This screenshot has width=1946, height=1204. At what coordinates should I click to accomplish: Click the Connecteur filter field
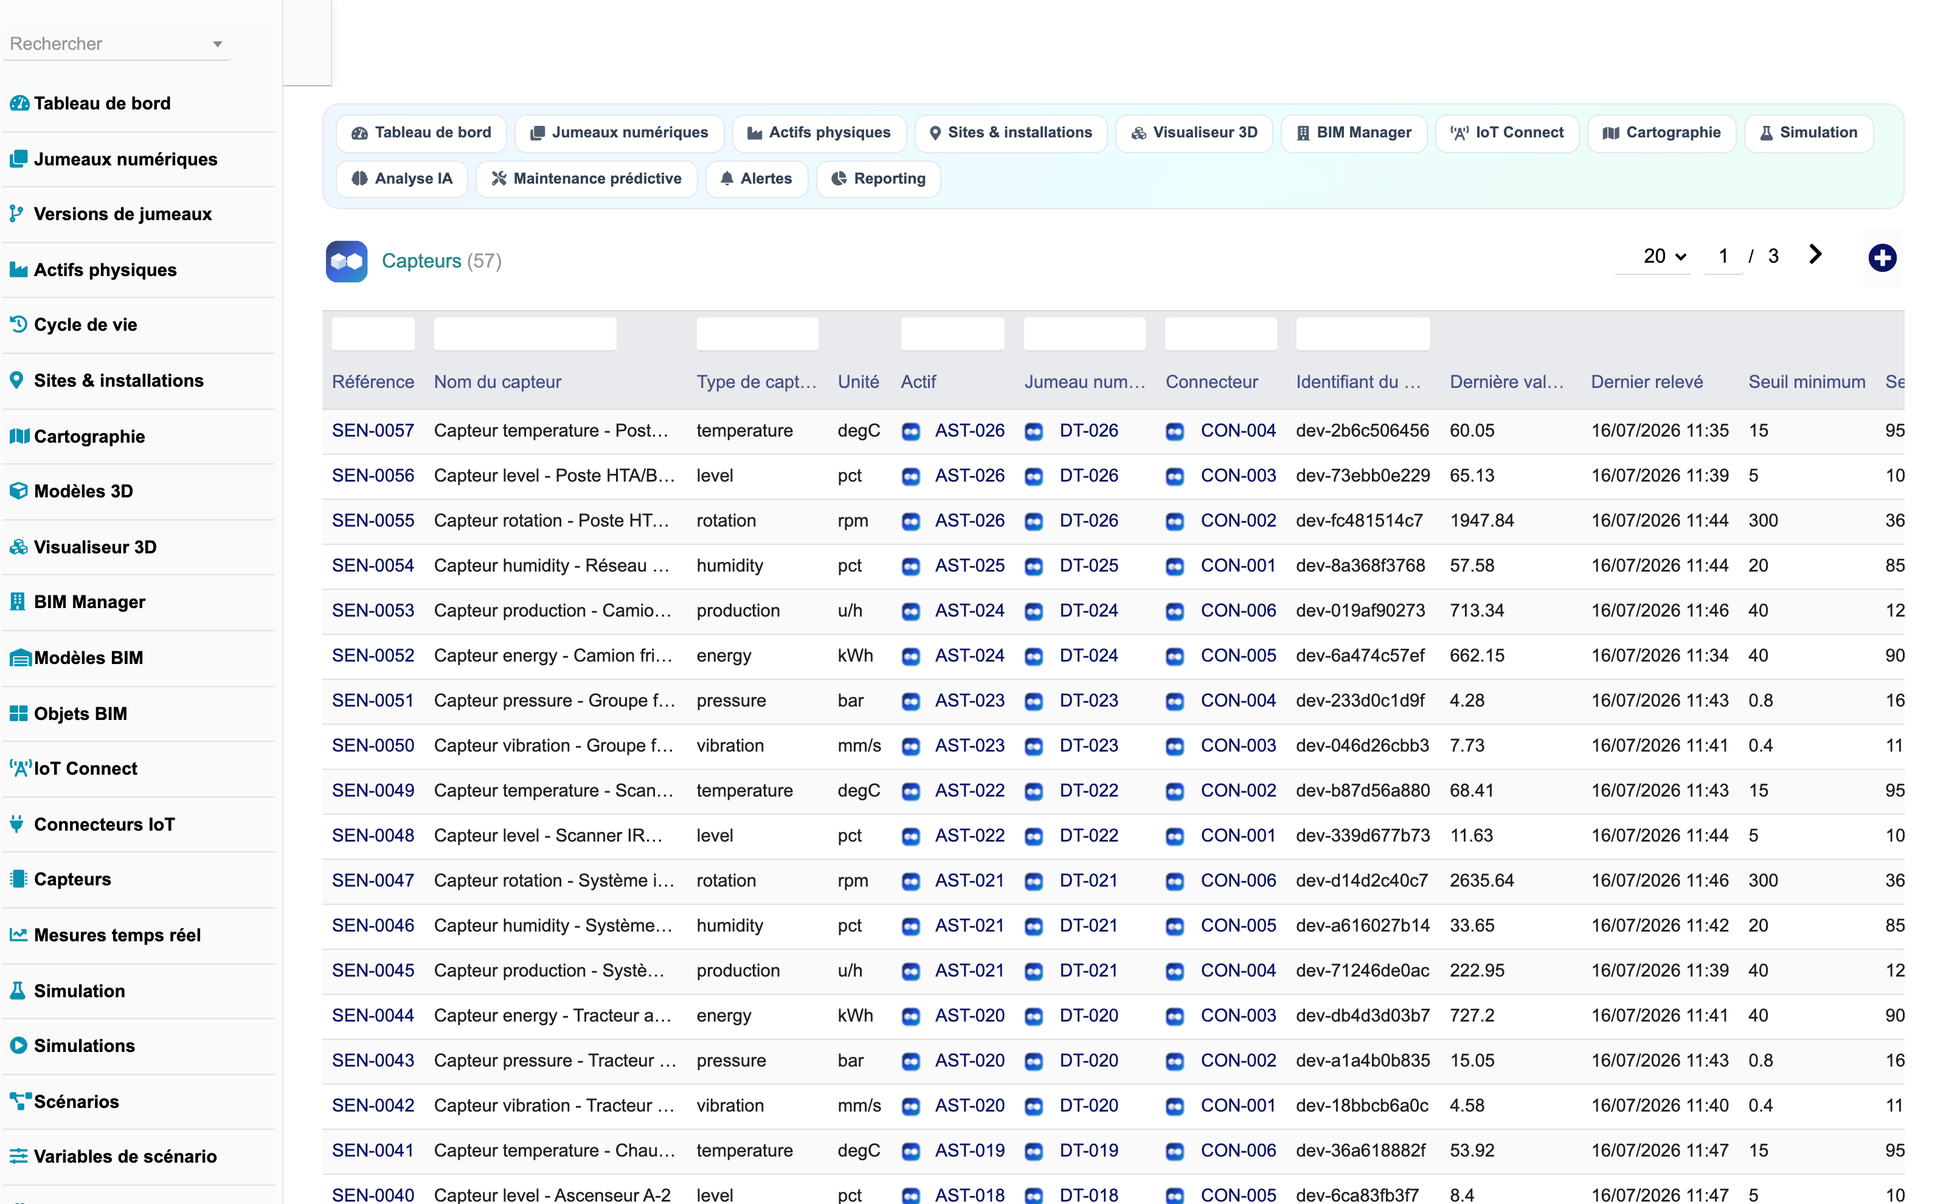coord(1220,334)
